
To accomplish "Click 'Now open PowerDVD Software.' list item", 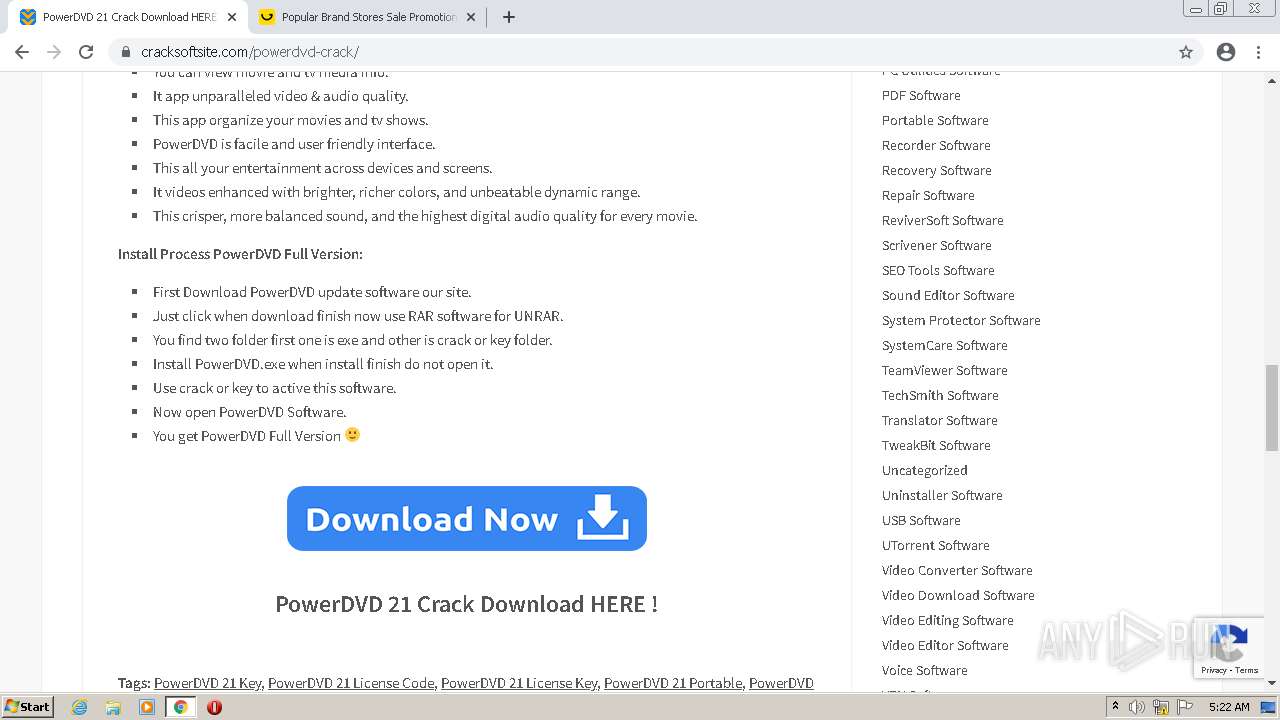I will (x=250, y=412).
